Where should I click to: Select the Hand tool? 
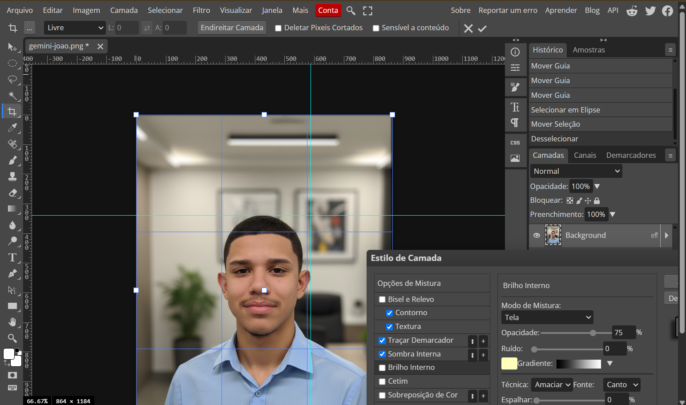tap(12, 322)
